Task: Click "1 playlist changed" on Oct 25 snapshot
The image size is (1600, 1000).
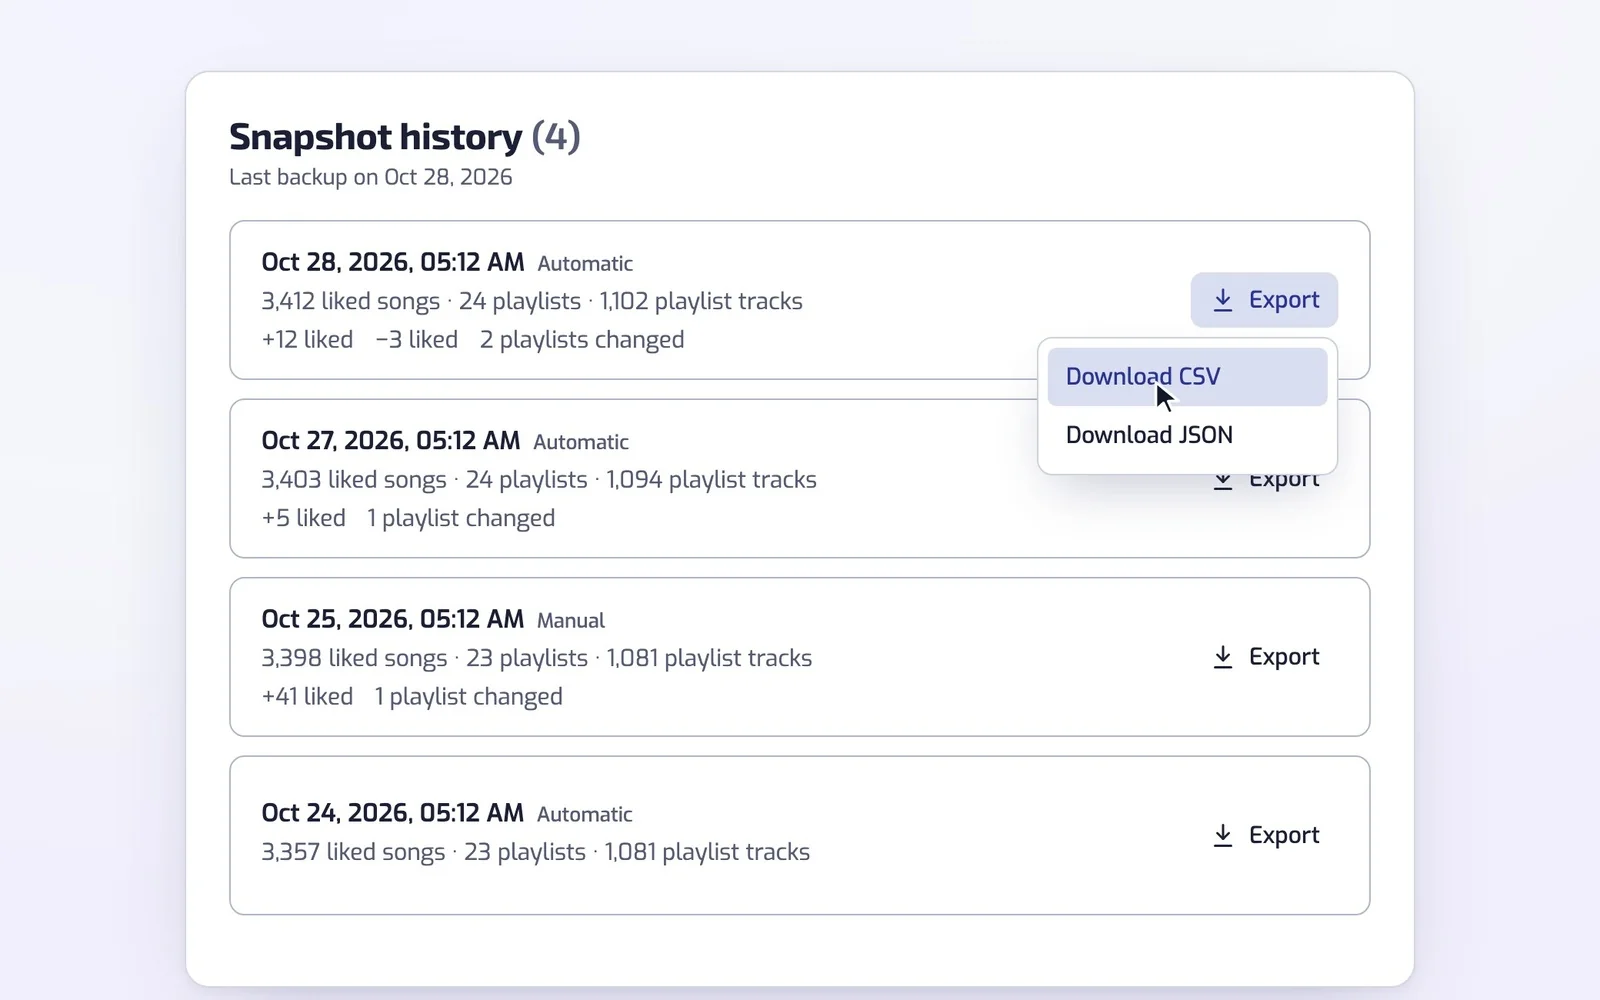Action: 469,697
